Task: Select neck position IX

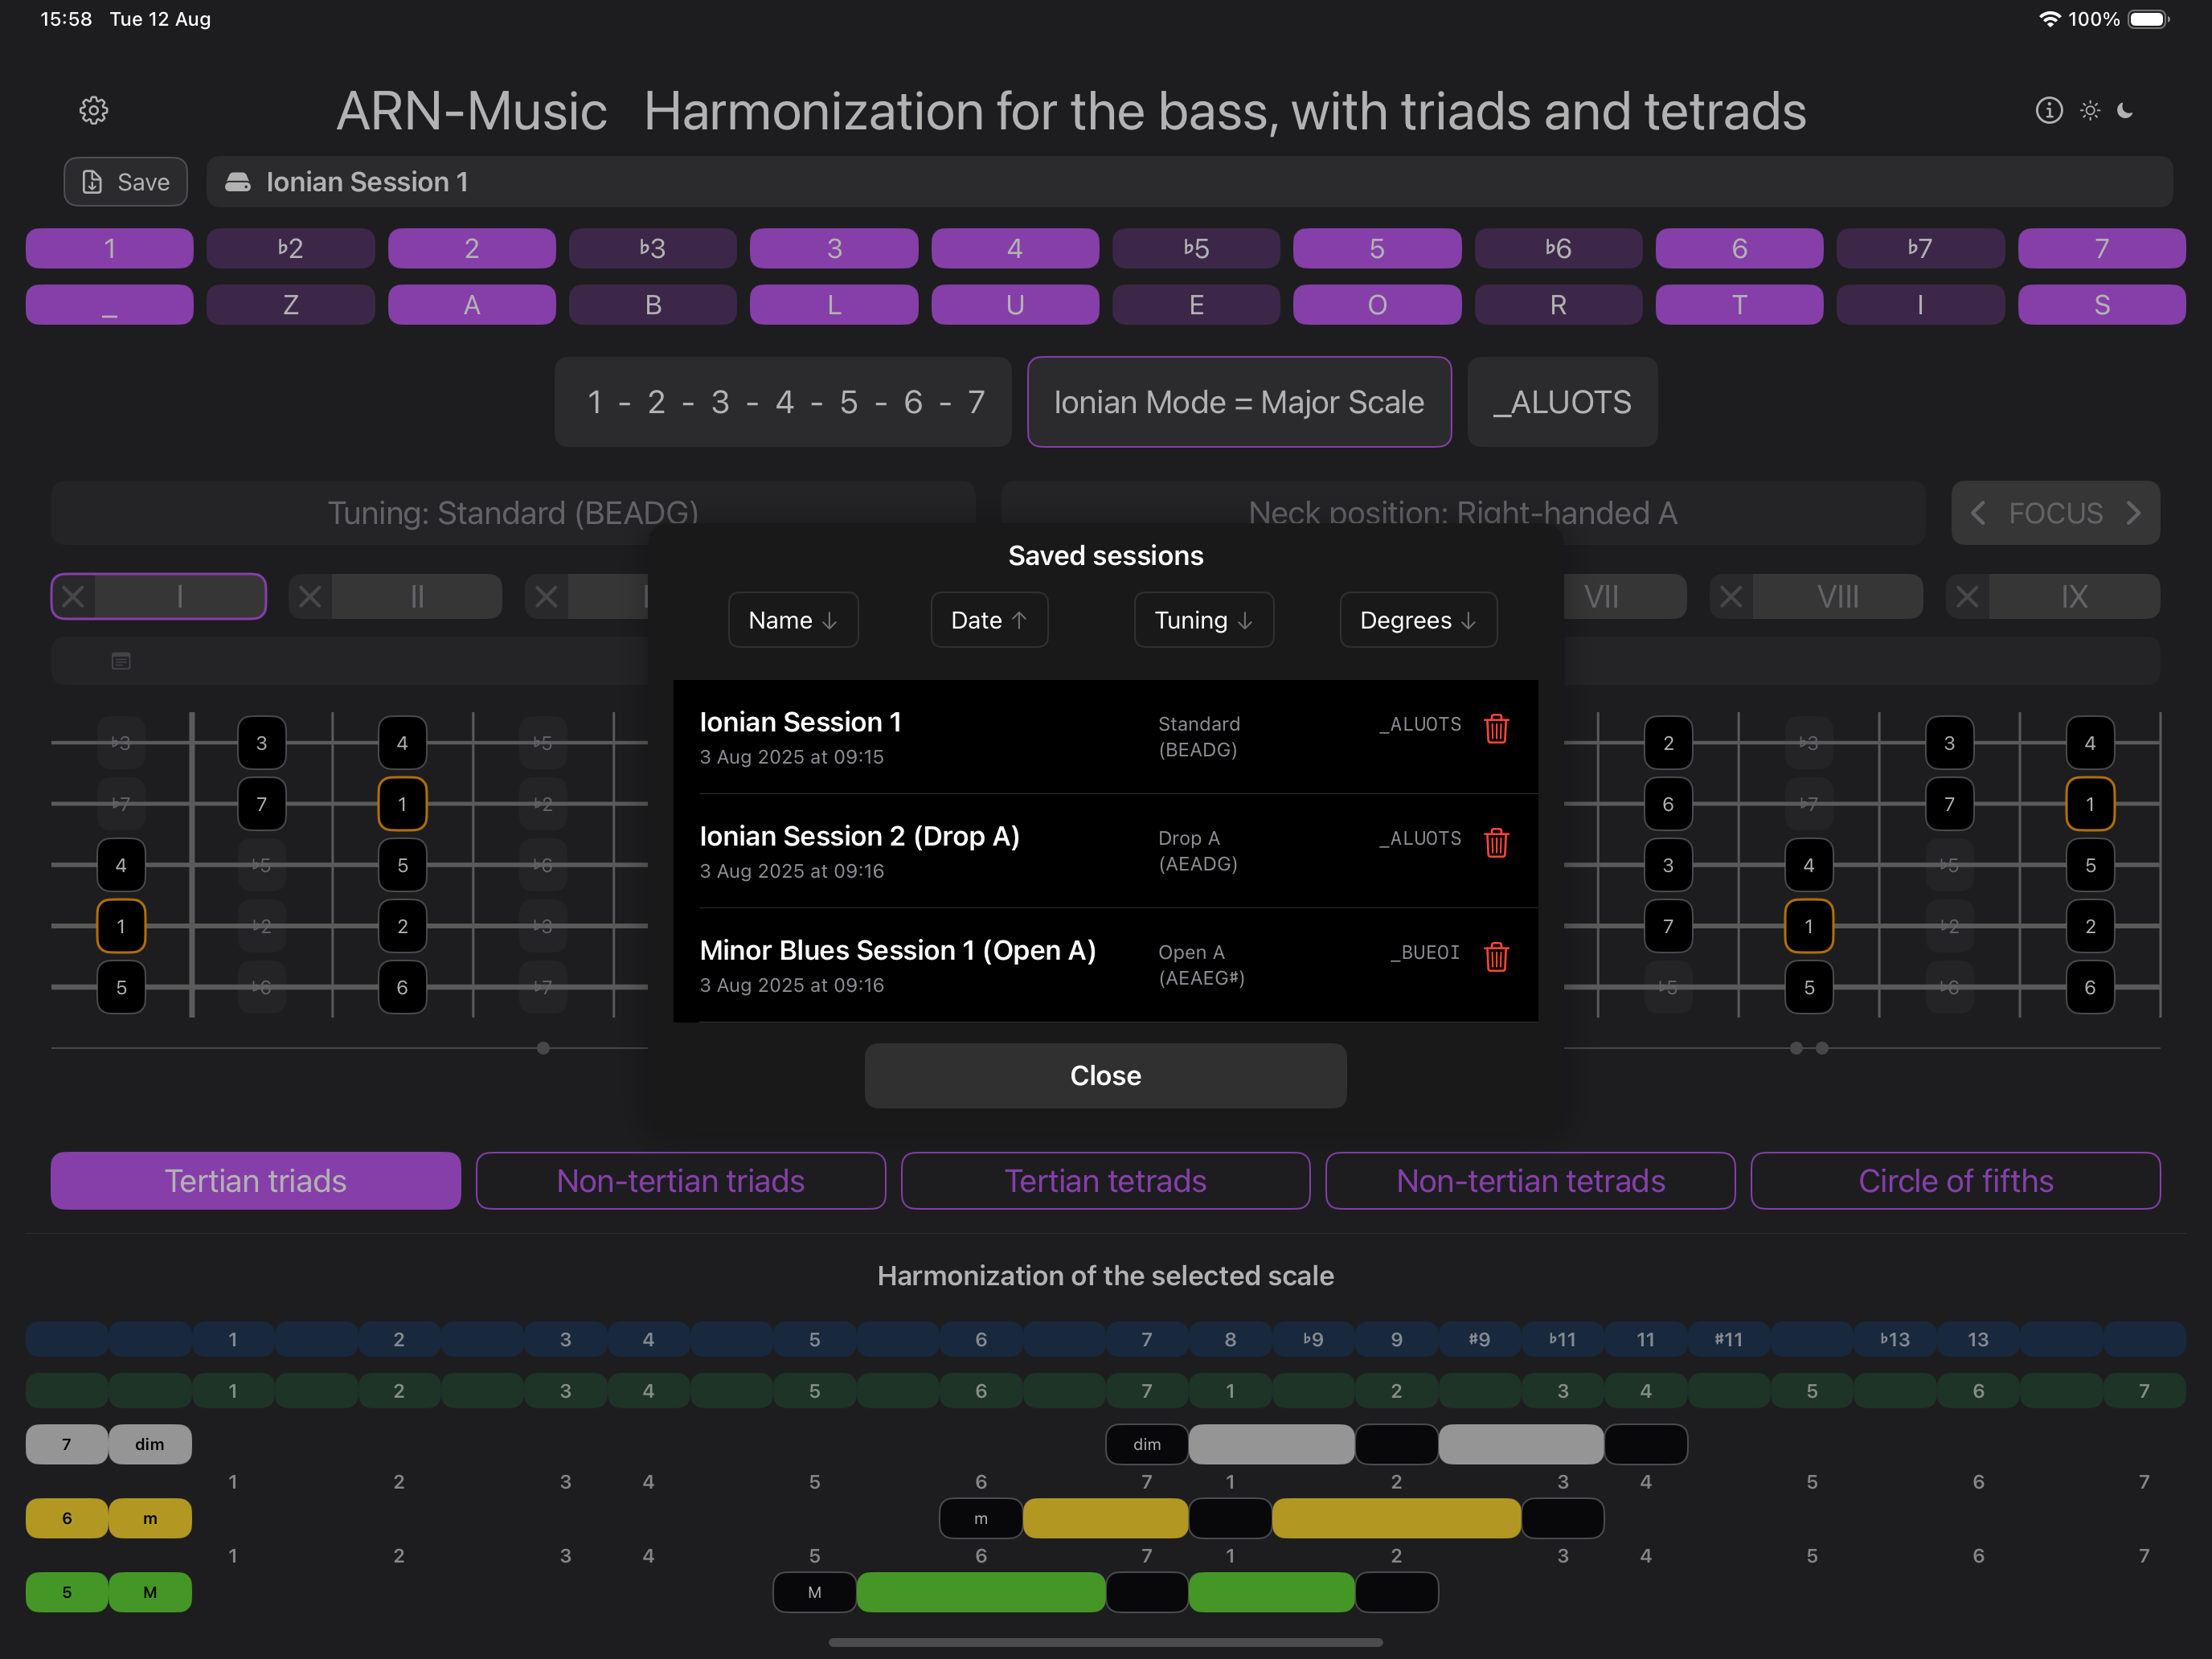Action: [2074, 597]
